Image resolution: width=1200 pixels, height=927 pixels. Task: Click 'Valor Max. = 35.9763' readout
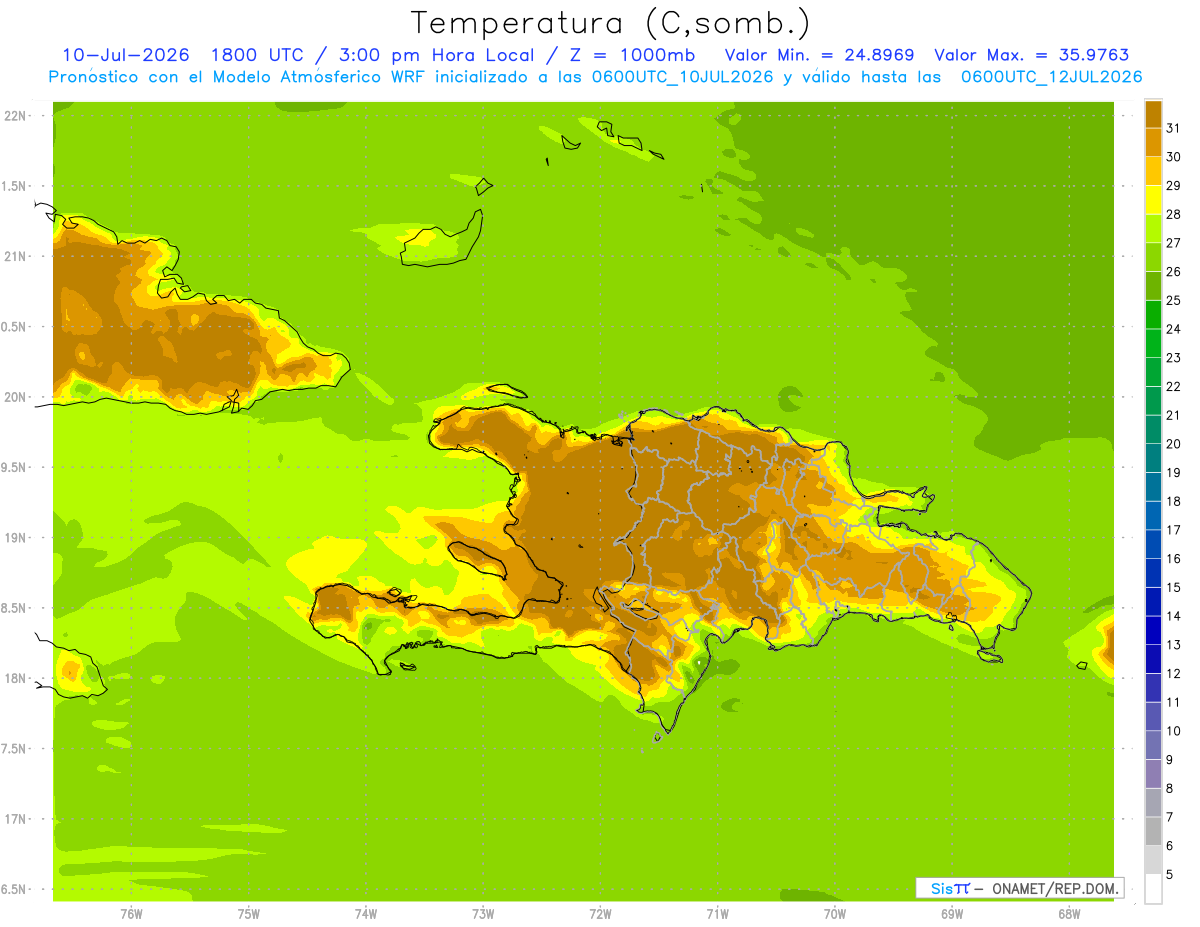pos(1031,55)
